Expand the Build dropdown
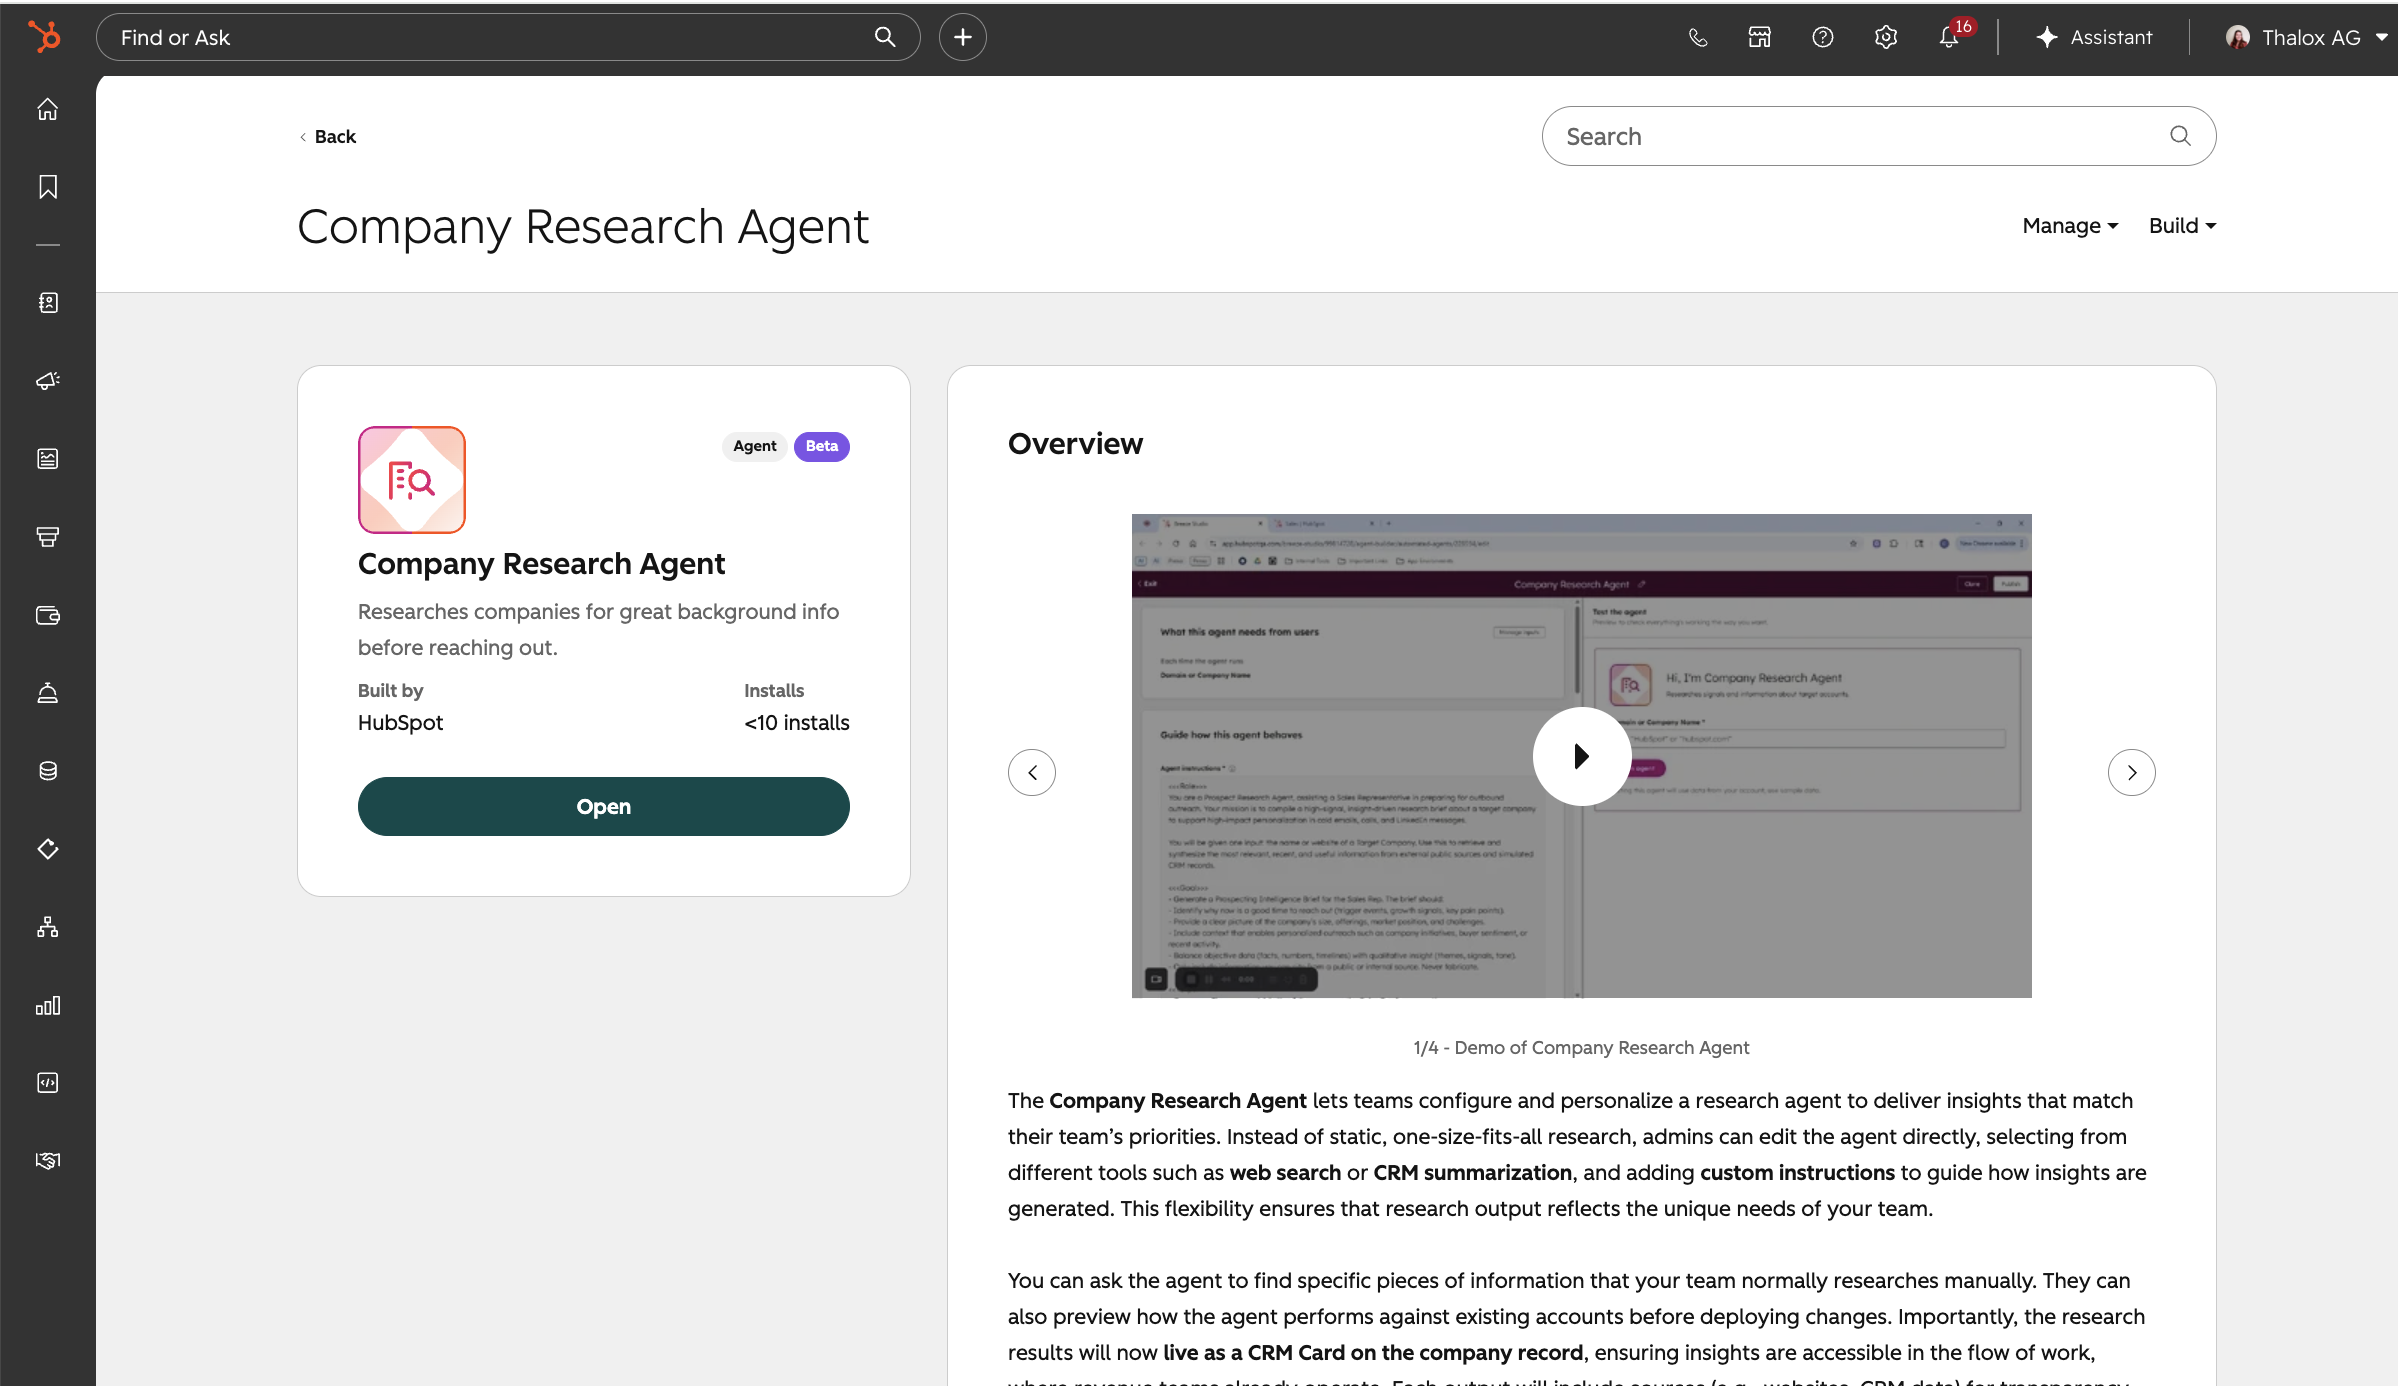The height and width of the screenshot is (1386, 2398). 2183,226
